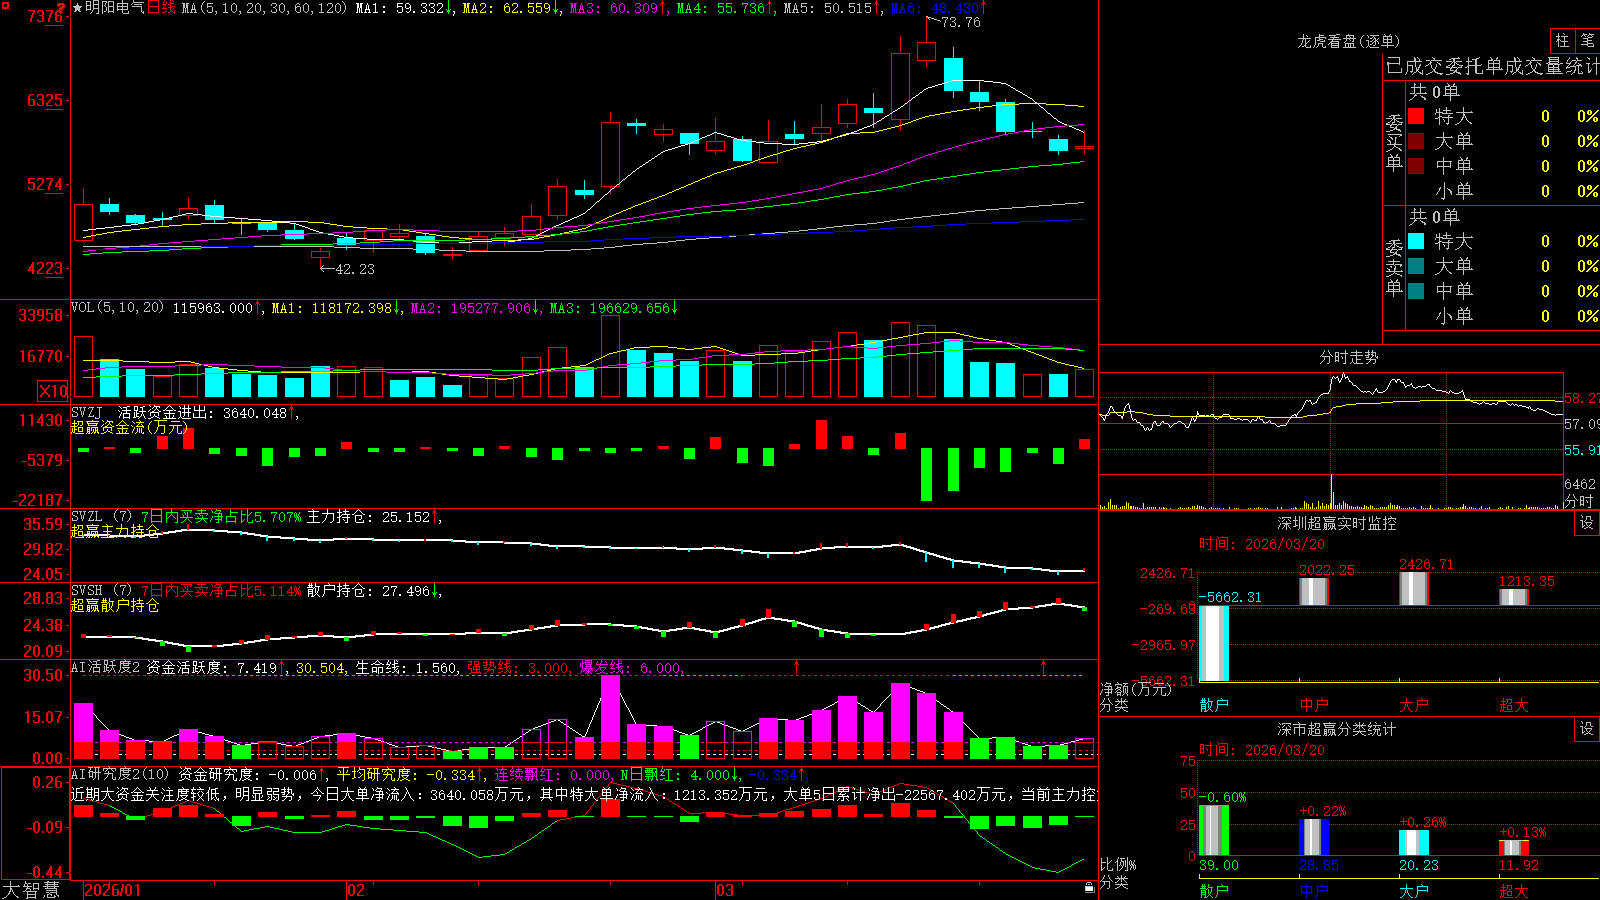Switch to 笔 tick view in 龙虎看盘
The height and width of the screenshot is (900, 1600).
tap(1587, 40)
